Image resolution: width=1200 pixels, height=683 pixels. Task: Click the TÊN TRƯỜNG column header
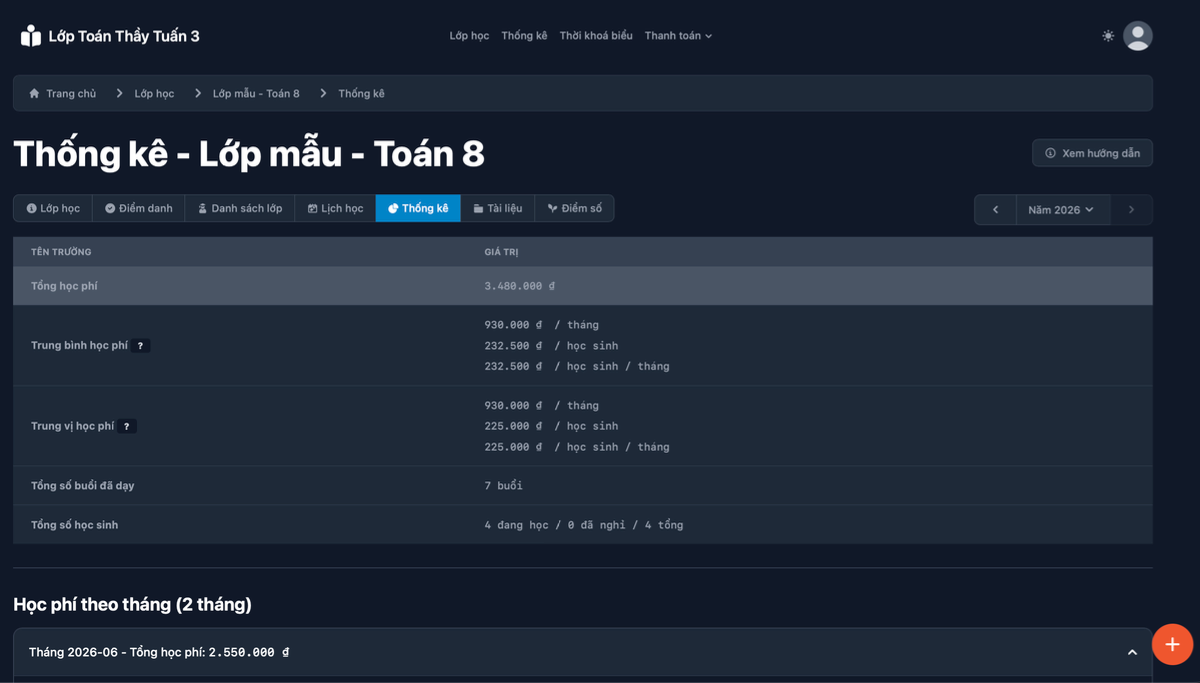pyautogui.click(x=61, y=252)
